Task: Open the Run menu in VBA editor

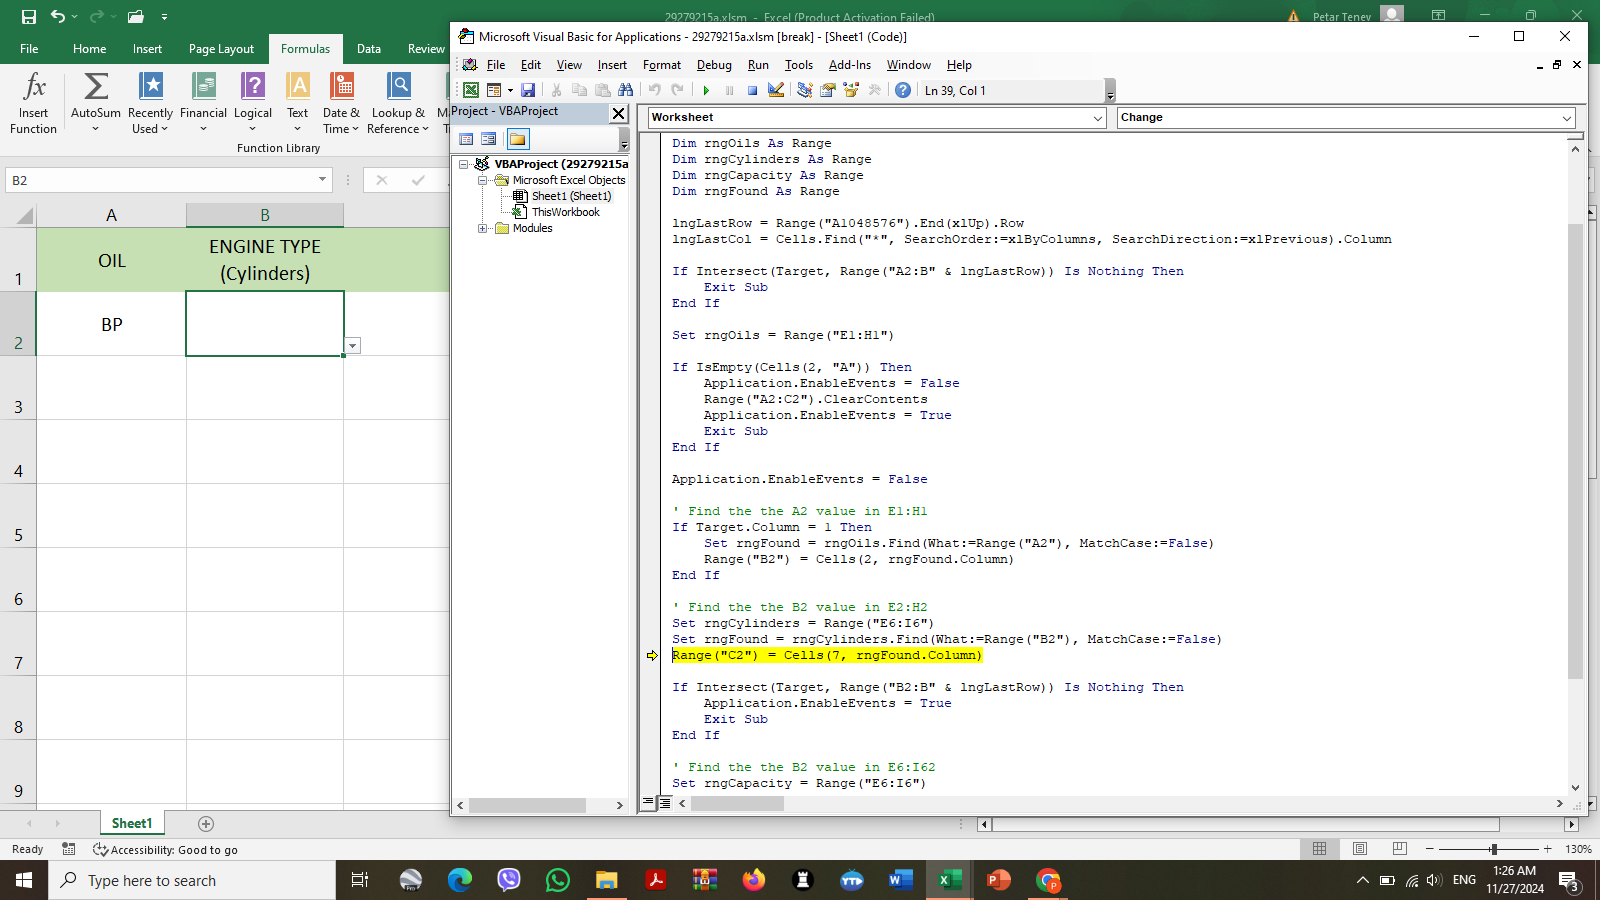Action: [x=758, y=65]
